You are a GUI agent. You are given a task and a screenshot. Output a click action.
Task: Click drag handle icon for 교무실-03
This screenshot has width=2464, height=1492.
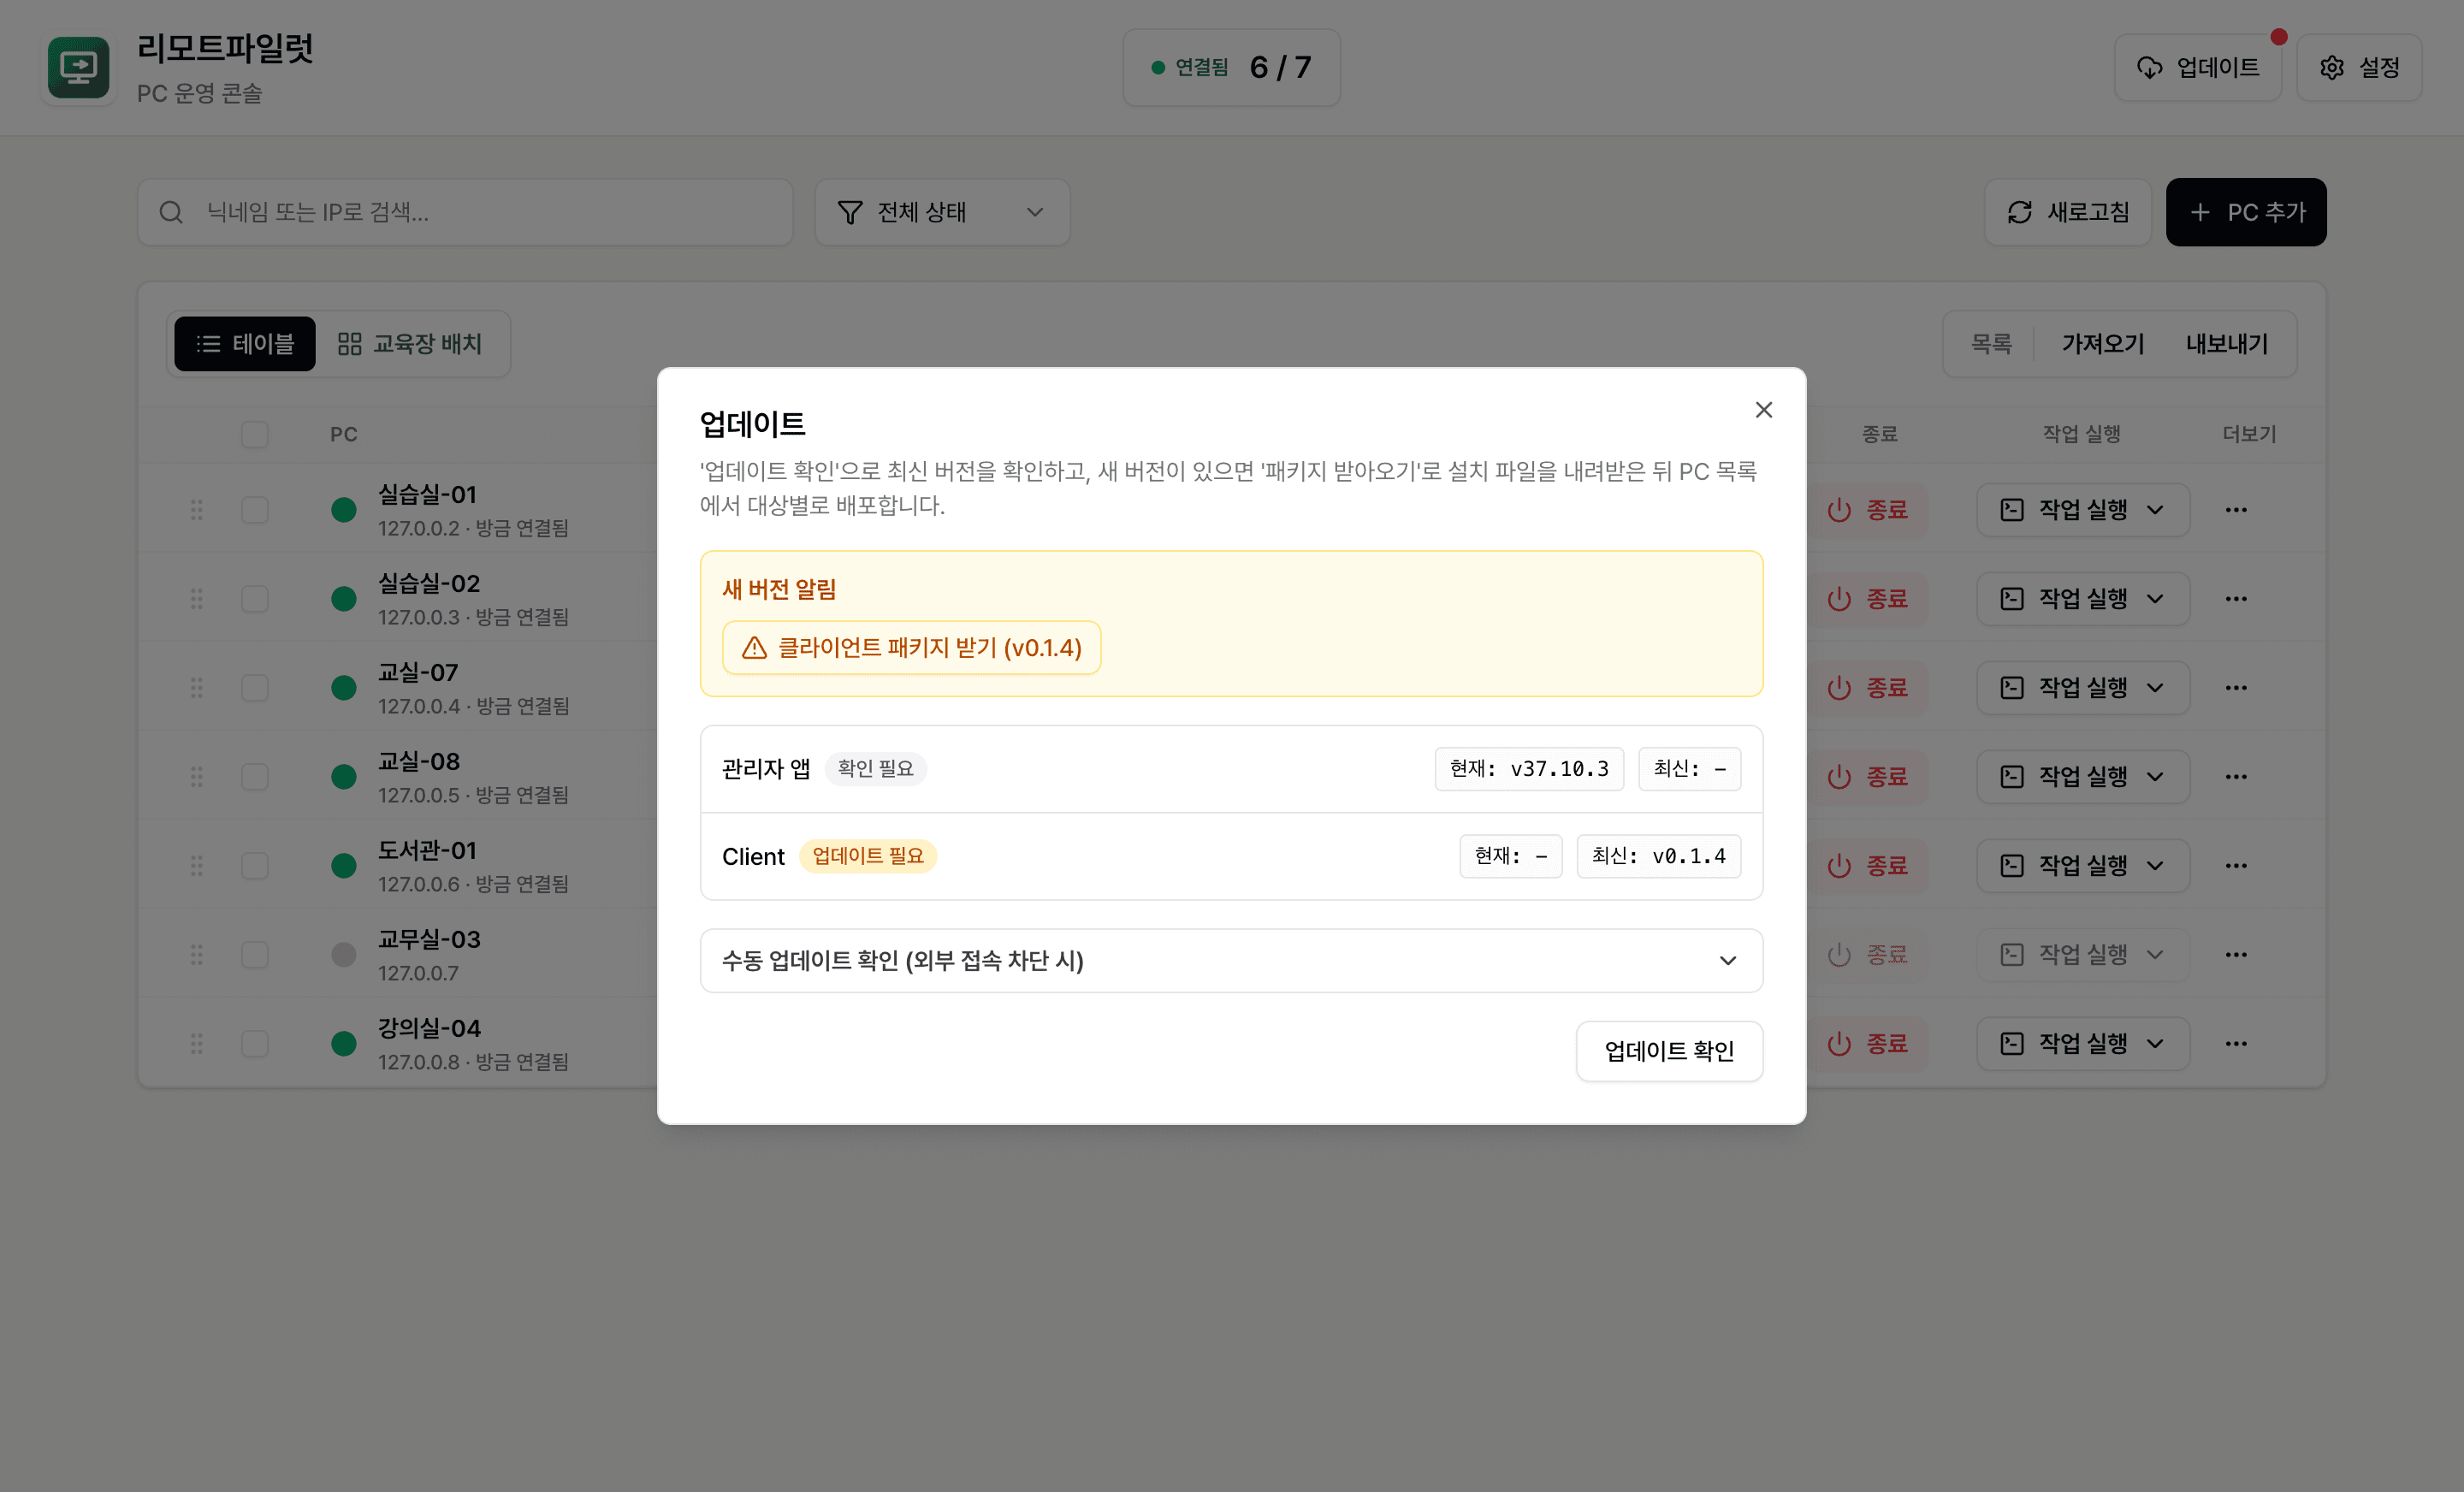197,955
